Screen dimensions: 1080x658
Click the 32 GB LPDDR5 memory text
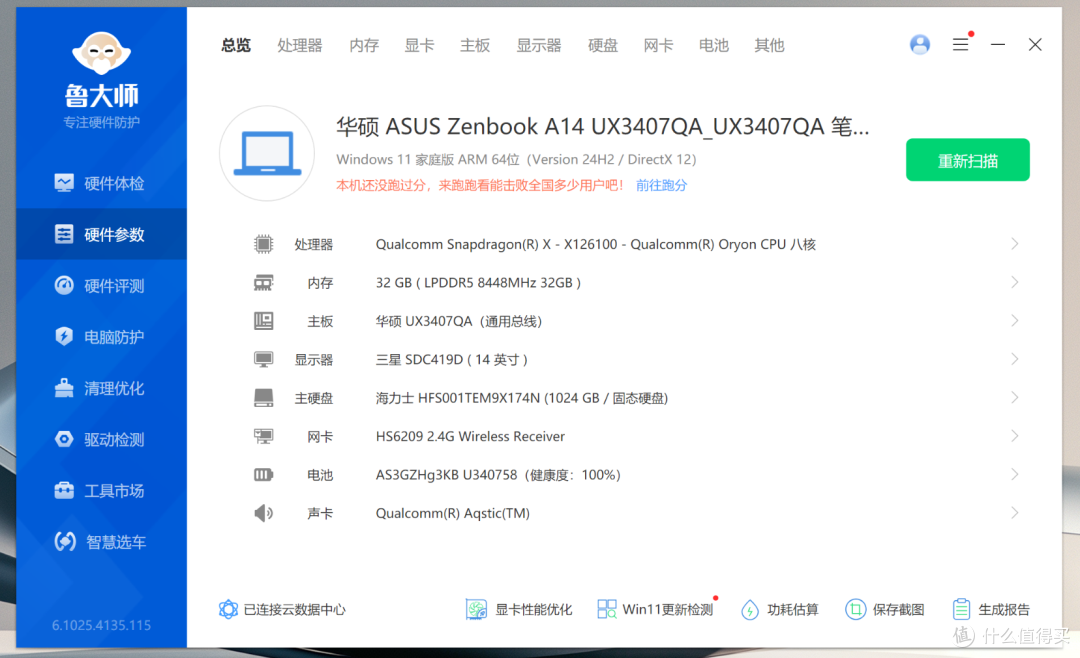coord(478,282)
